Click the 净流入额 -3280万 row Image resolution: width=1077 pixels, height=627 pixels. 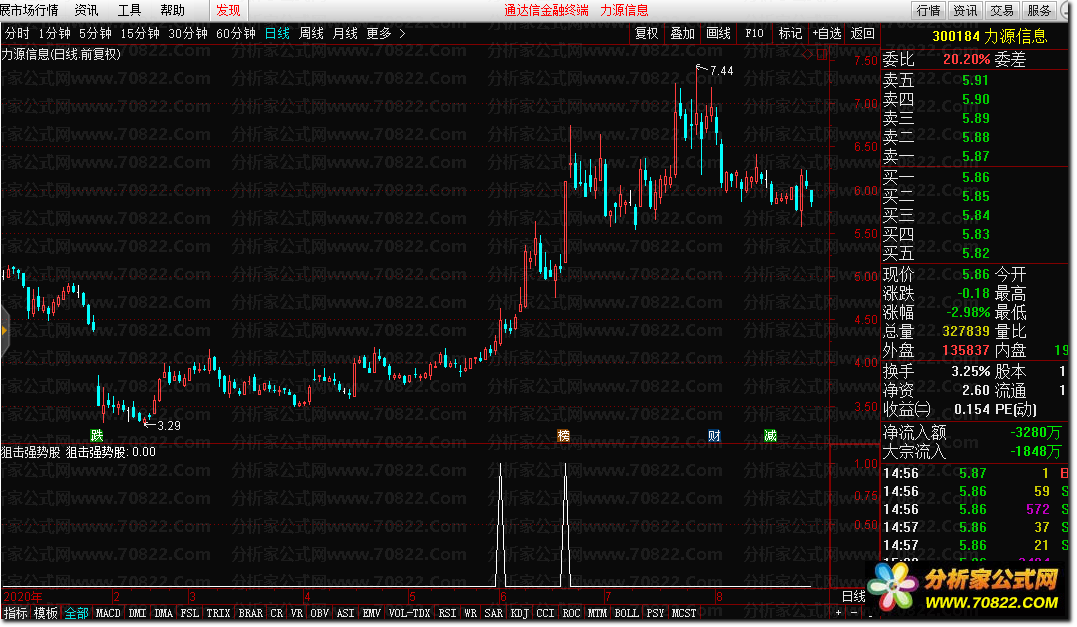tap(975, 432)
